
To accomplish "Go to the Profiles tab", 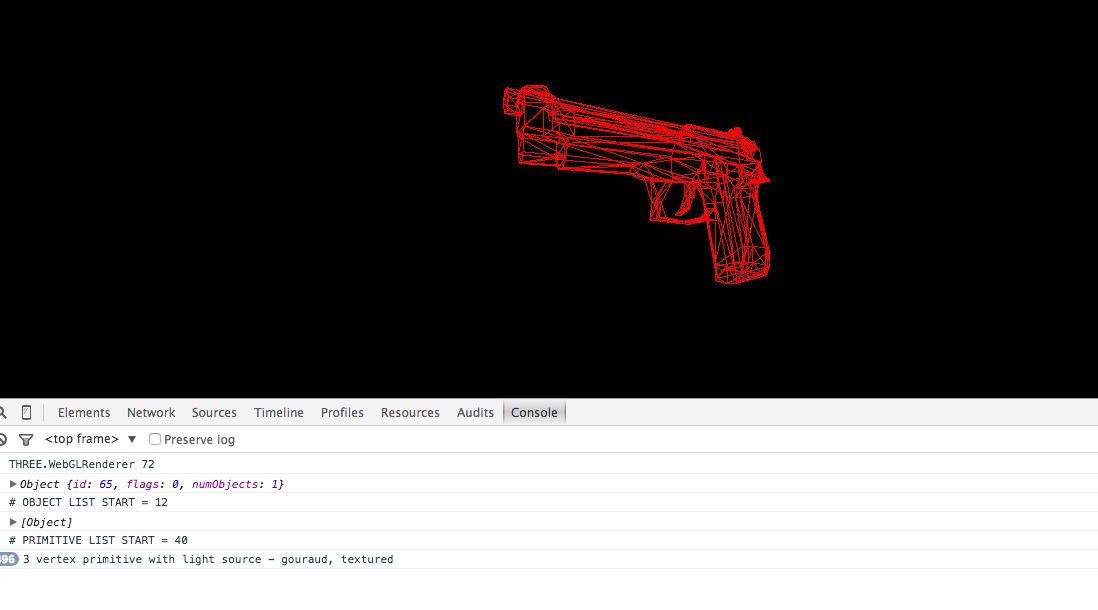I will pyautogui.click(x=342, y=413).
